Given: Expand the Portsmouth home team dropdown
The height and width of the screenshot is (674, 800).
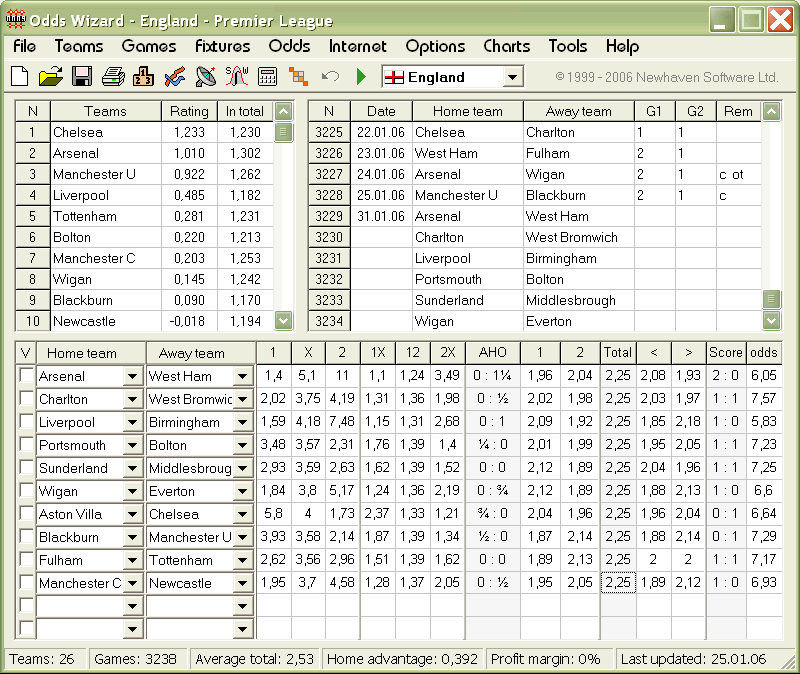Looking at the screenshot, I should 132,445.
